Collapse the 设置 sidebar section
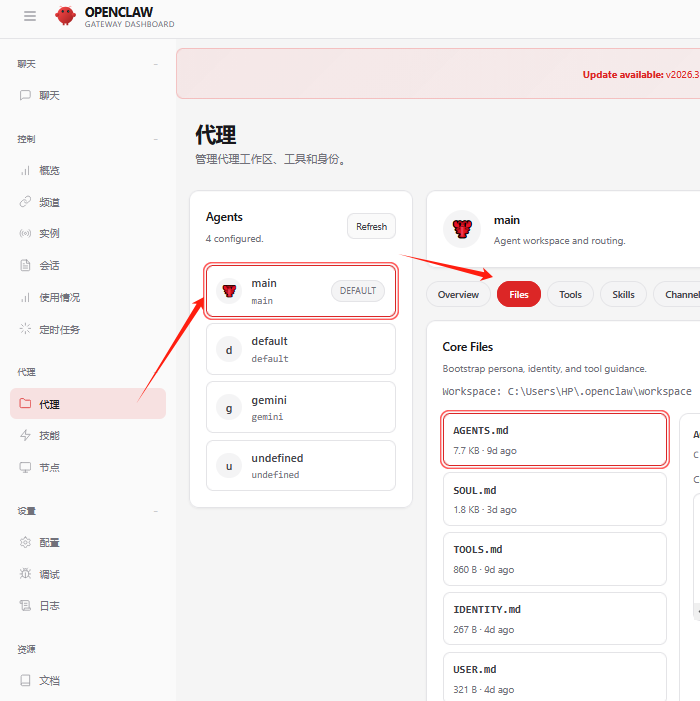Viewport: 700px width, 701px height. point(155,511)
